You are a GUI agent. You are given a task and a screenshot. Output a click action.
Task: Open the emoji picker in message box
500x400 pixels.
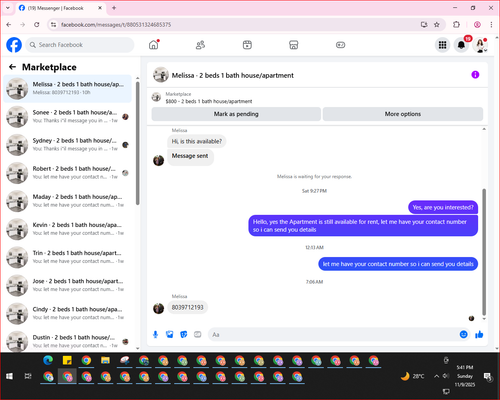(x=463, y=334)
